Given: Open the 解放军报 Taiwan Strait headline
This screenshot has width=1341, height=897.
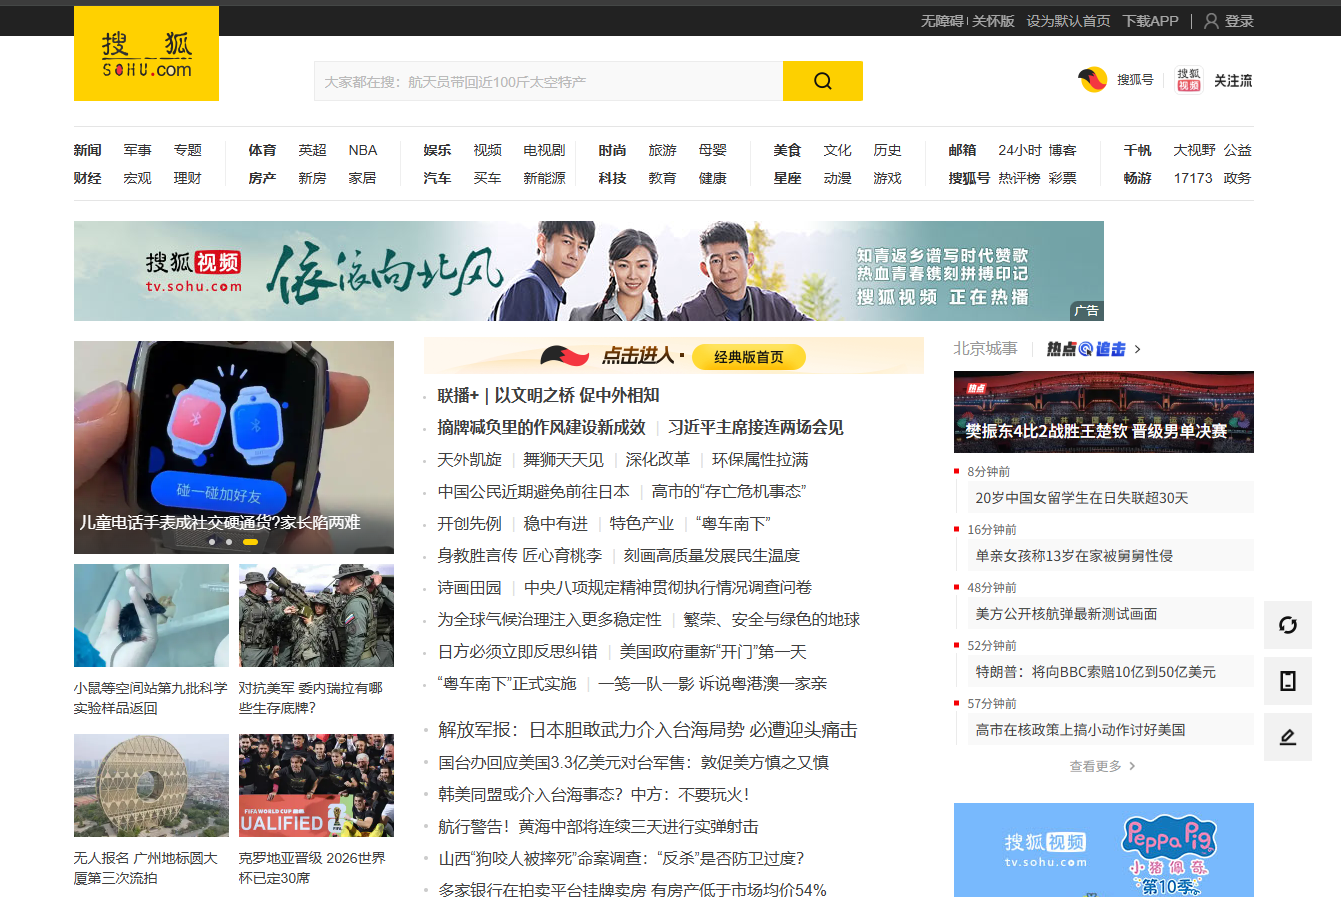Looking at the screenshot, I should pos(648,730).
